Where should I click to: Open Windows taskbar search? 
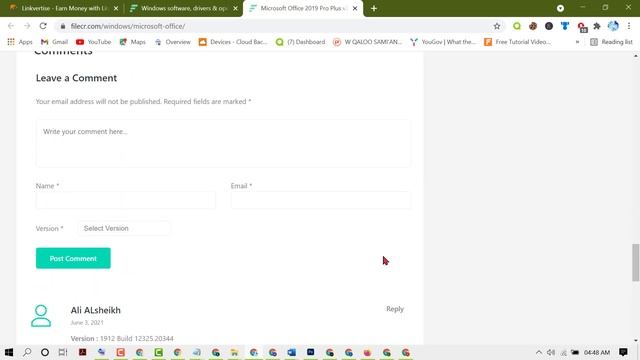coord(27,352)
